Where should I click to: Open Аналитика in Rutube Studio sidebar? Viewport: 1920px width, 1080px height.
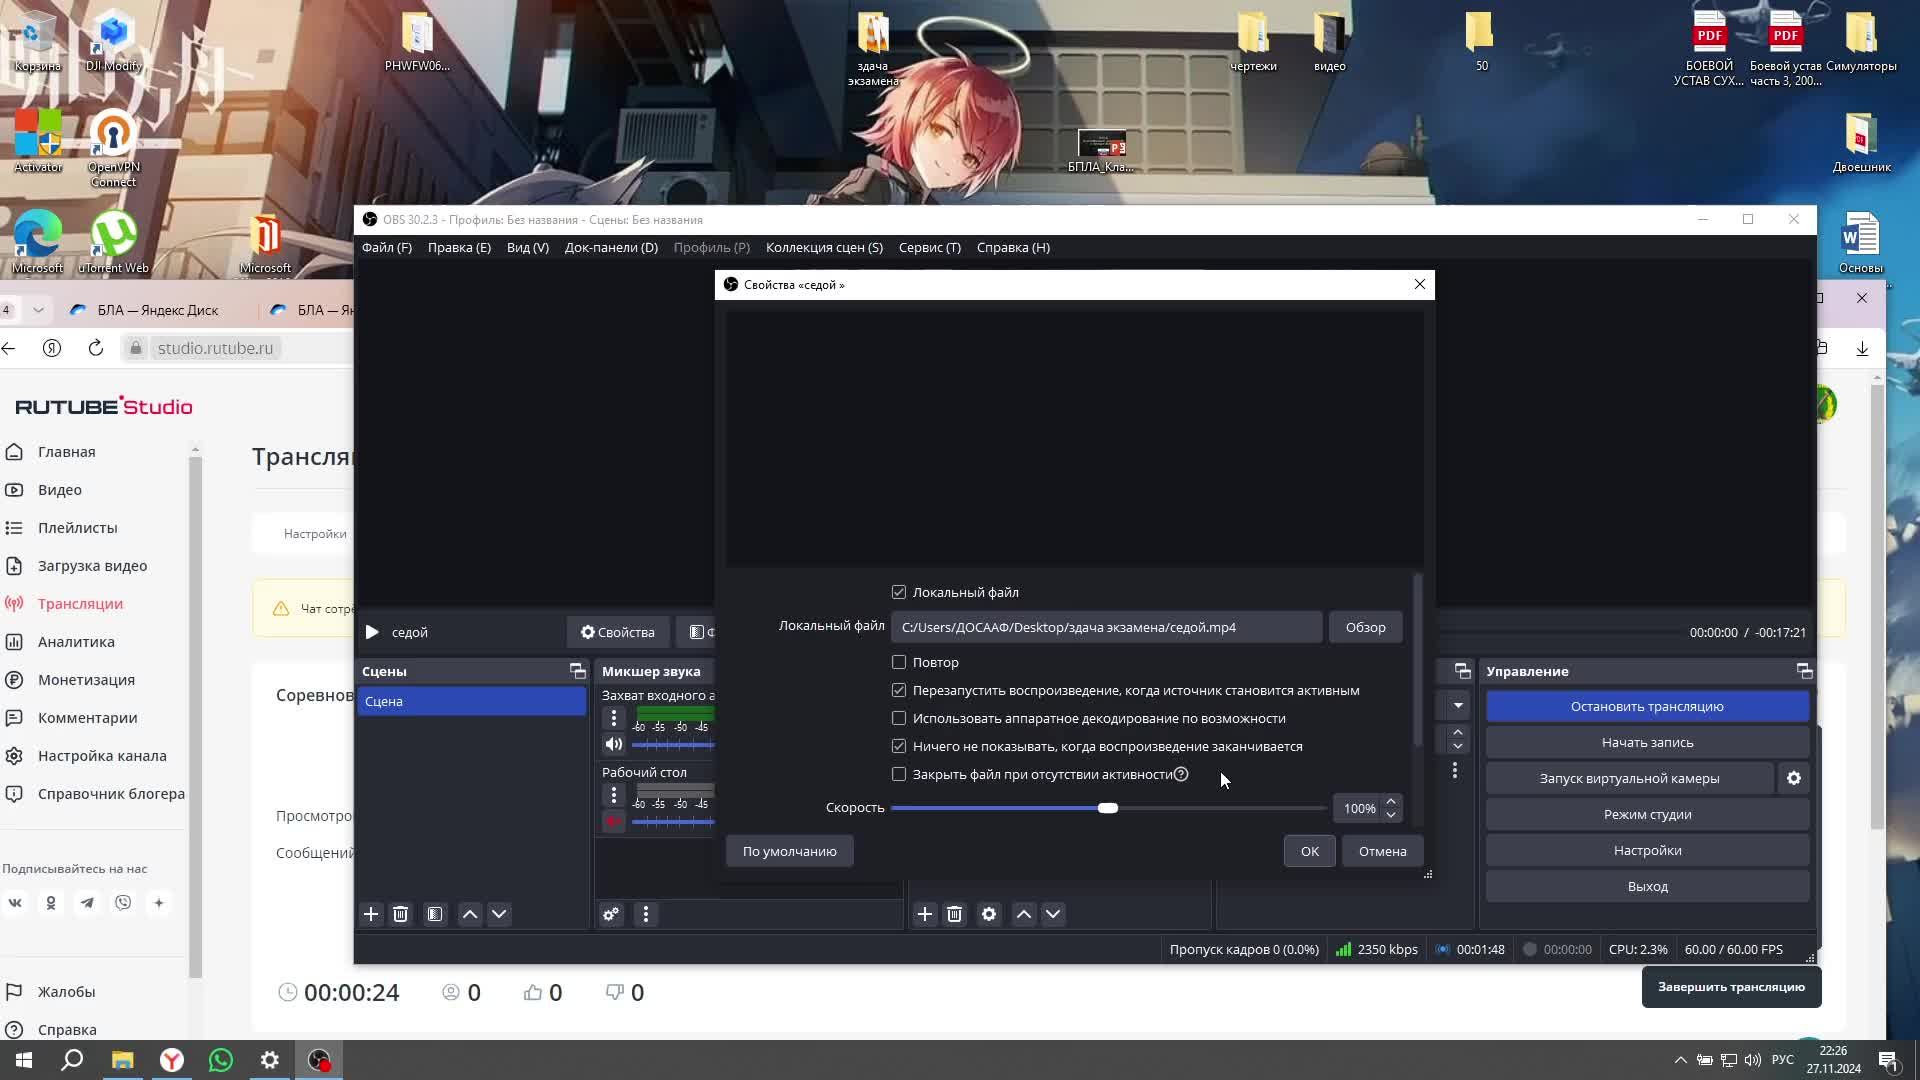76,642
